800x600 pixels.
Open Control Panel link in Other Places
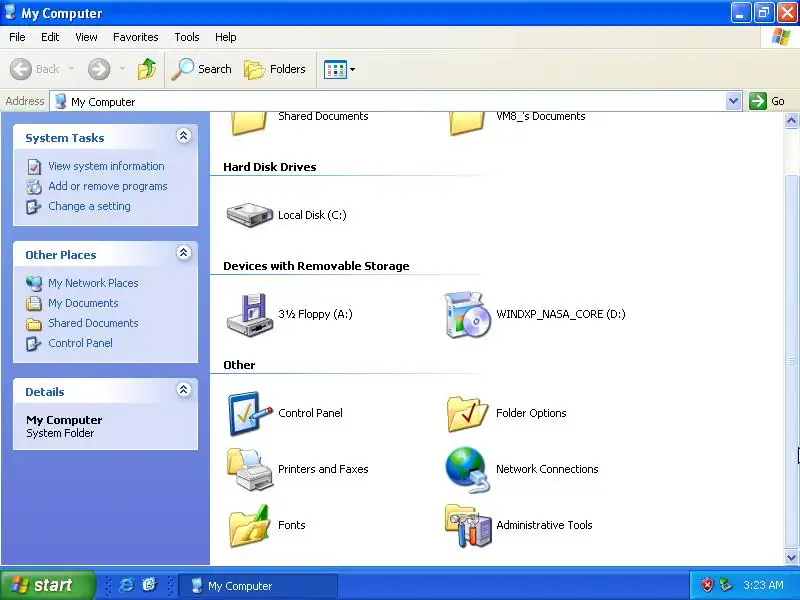click(x=81, y=343)
